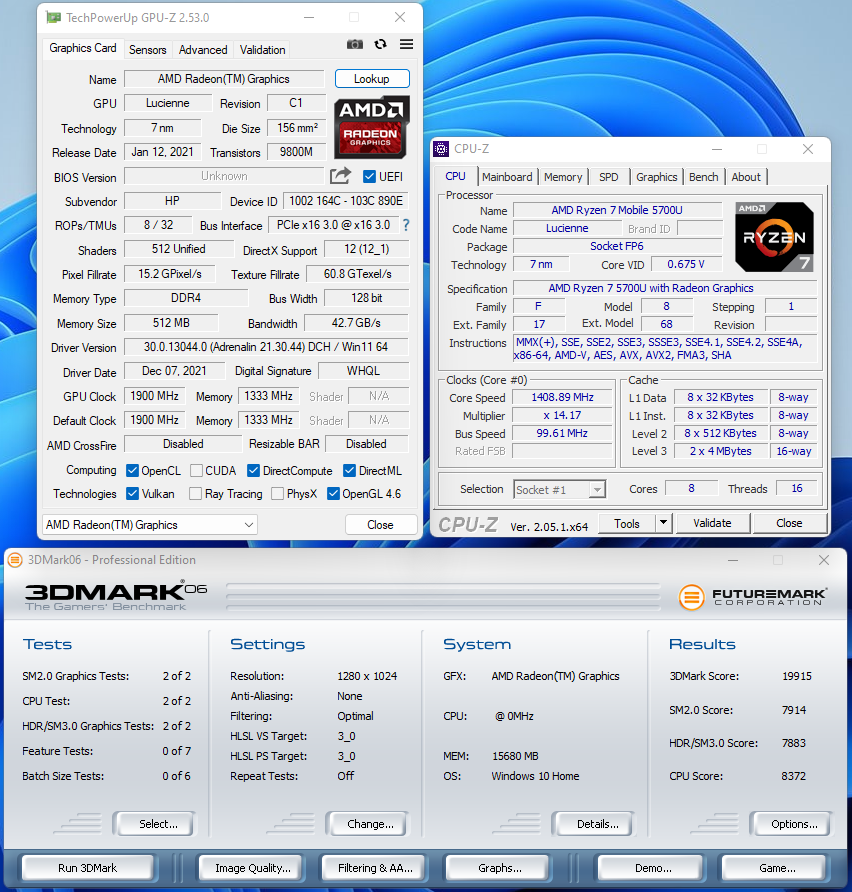Toggle the OpenCL checkbox
Viewport: 852px width, 892px height.
133,470
